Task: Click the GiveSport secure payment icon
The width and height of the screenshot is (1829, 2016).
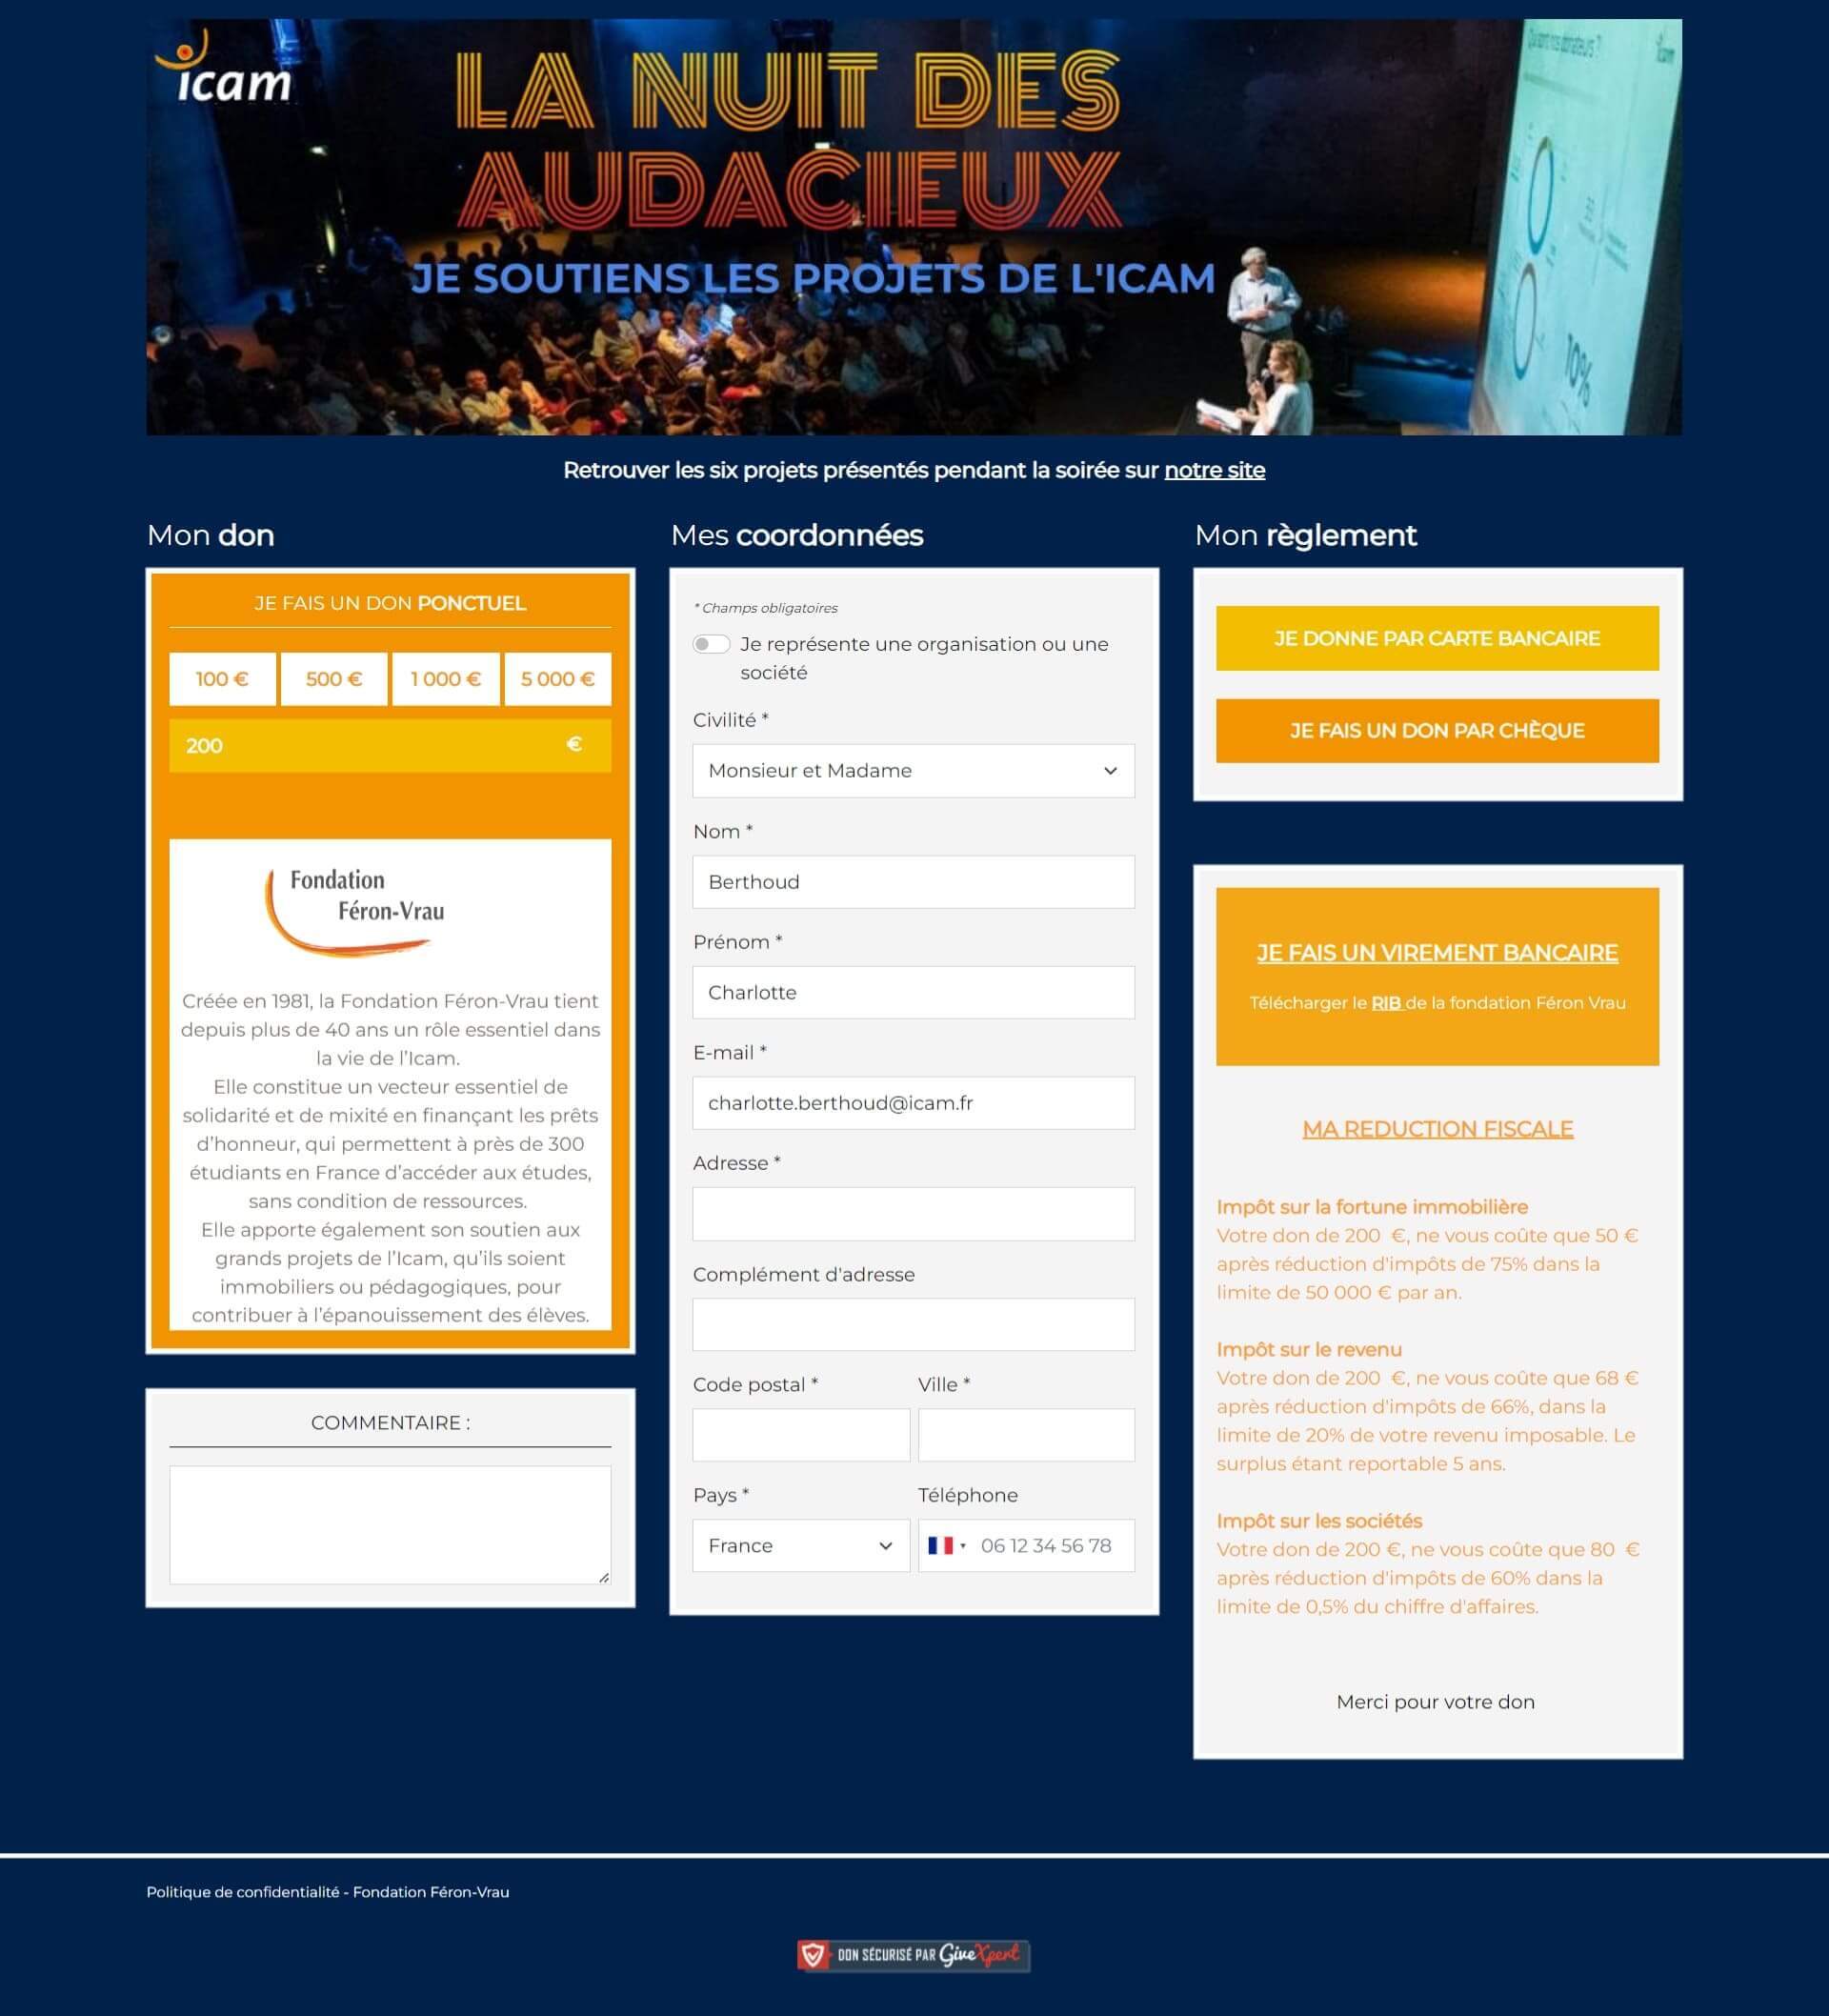Action: [913, 1953]
